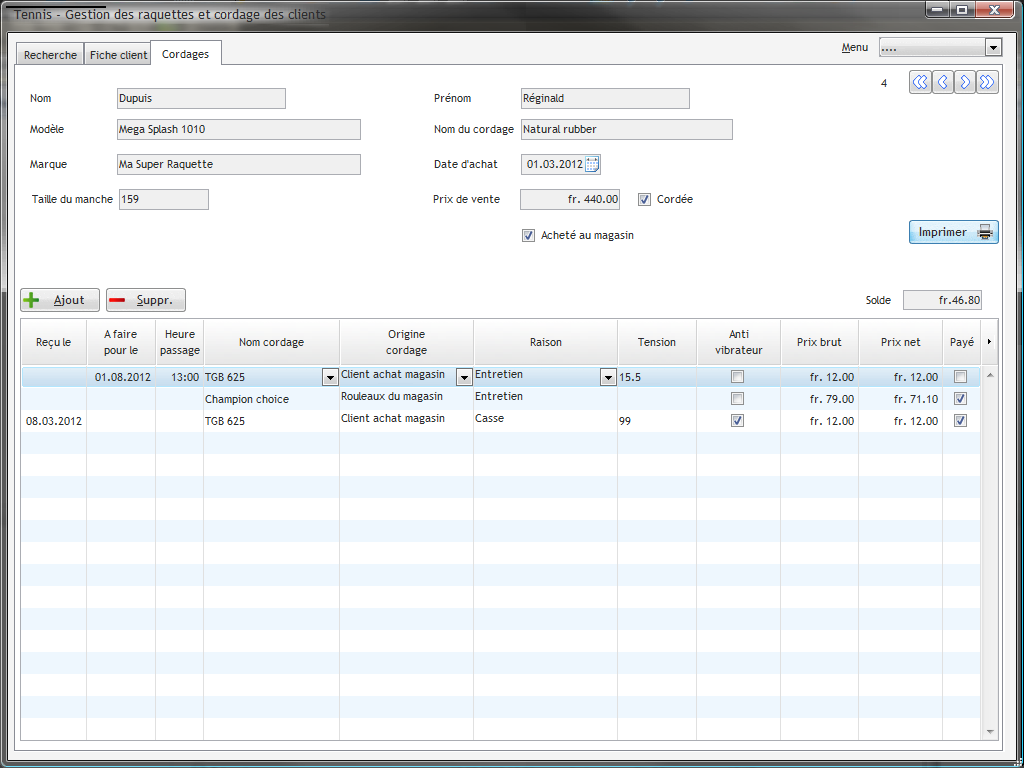
Task: Sort by the Prix net column header
Action: tap(901, 342)
